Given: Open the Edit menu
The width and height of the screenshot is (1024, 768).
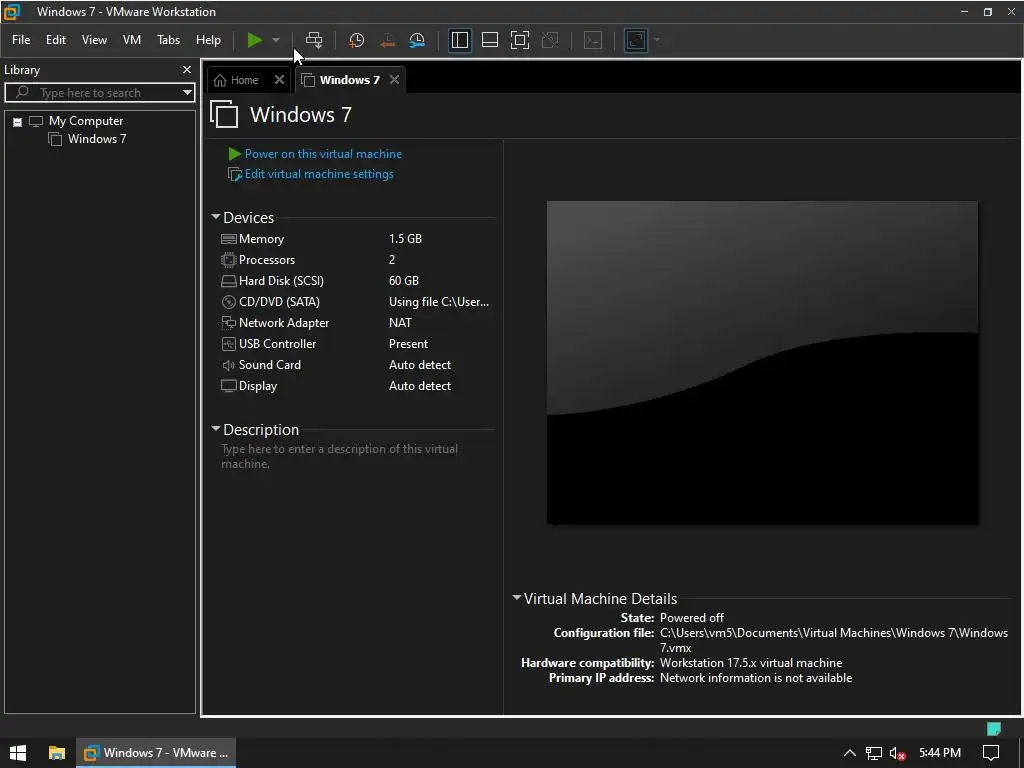Looking at the screenshot, I should [56, 40].
